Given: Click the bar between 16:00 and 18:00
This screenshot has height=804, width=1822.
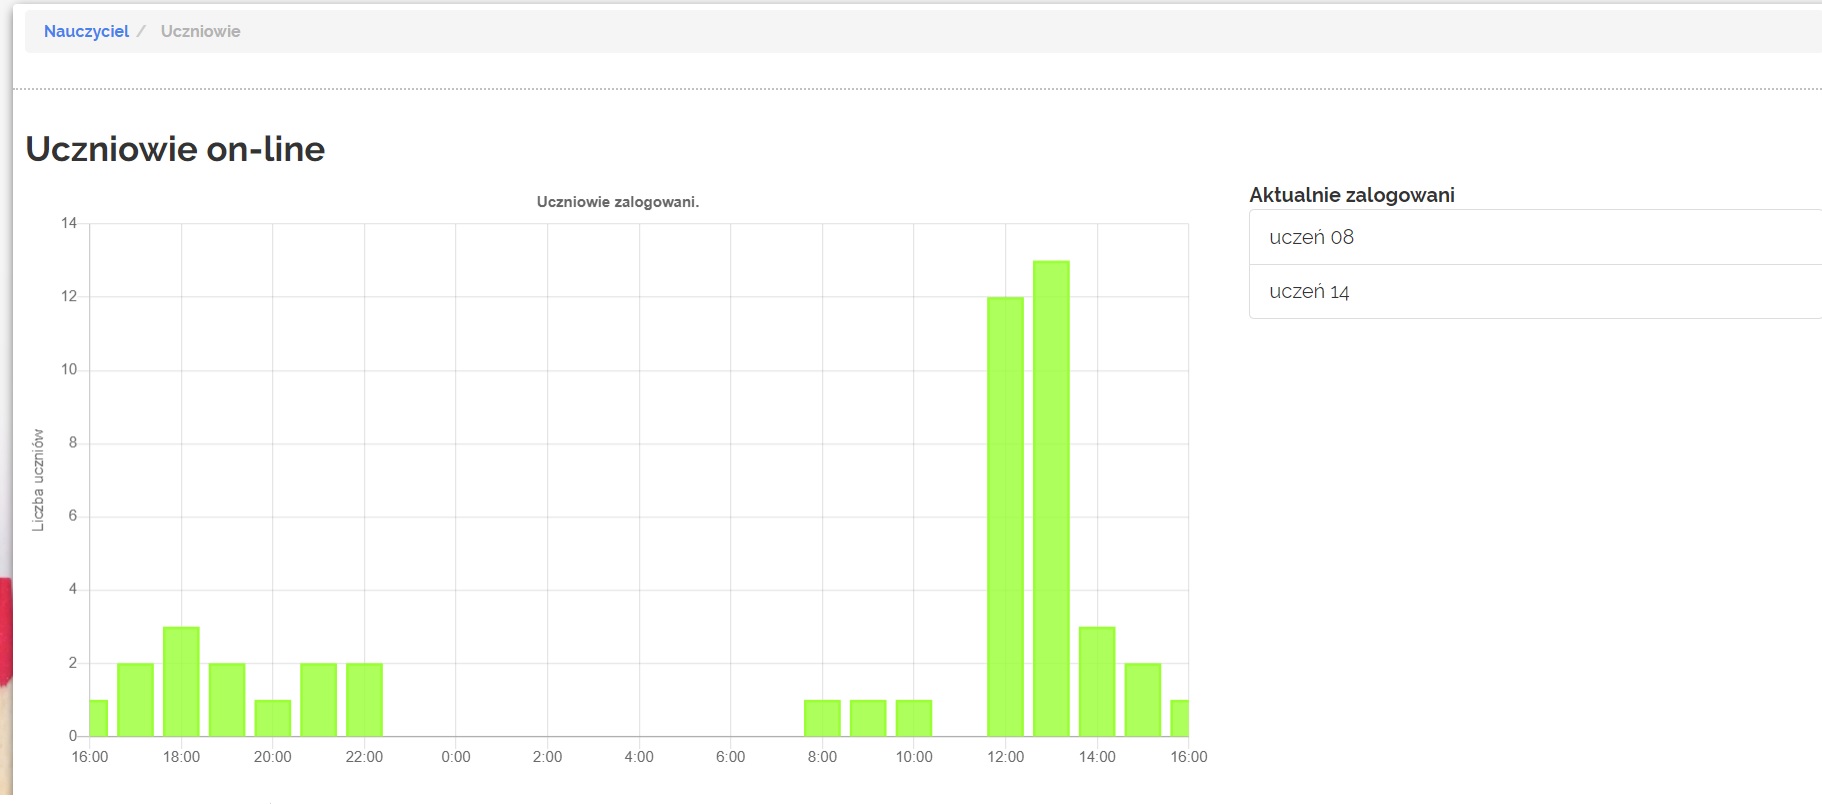Looking at the screenshot, I should coord(135,700).
